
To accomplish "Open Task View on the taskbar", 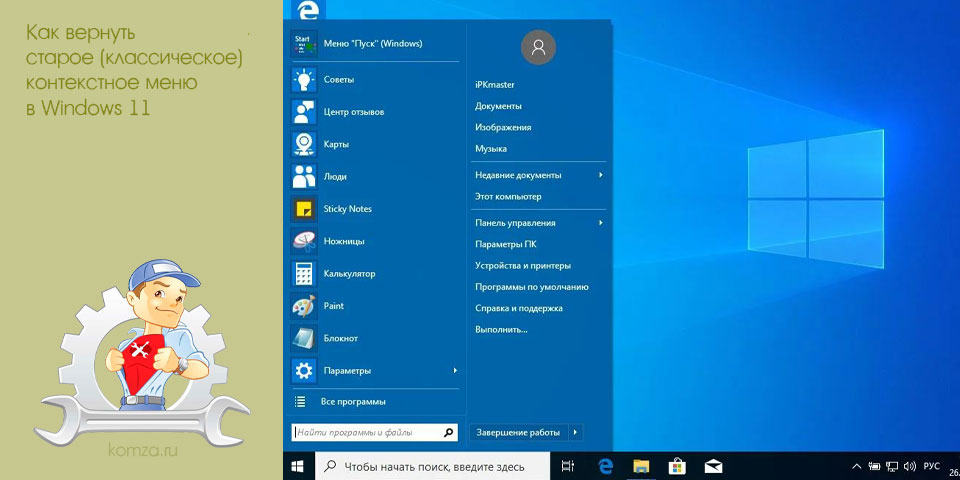I will tap(568, 467).
